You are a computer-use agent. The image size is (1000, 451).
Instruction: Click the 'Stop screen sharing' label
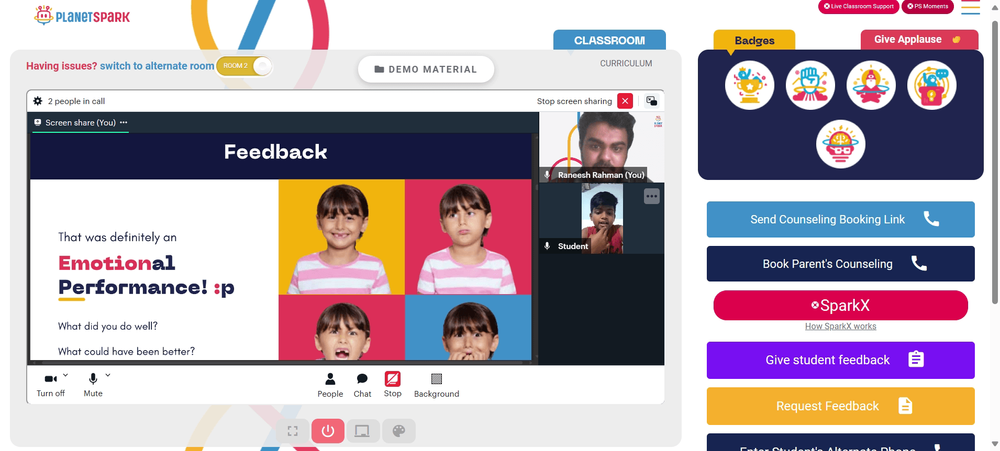(x=574, y=101)
